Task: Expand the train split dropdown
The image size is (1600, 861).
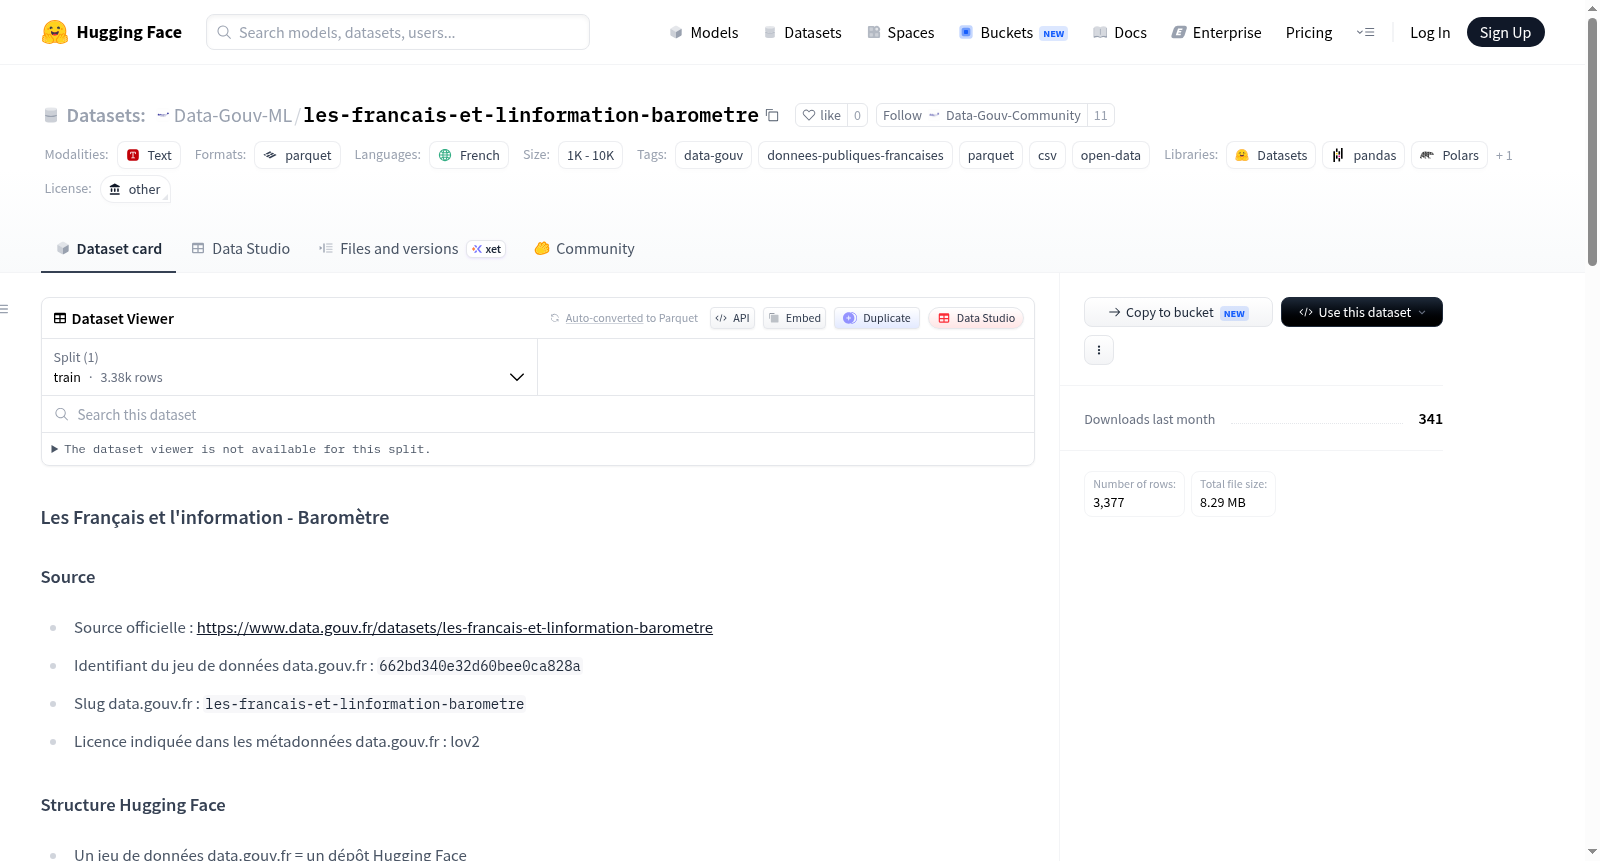Action: coord(290,367)
